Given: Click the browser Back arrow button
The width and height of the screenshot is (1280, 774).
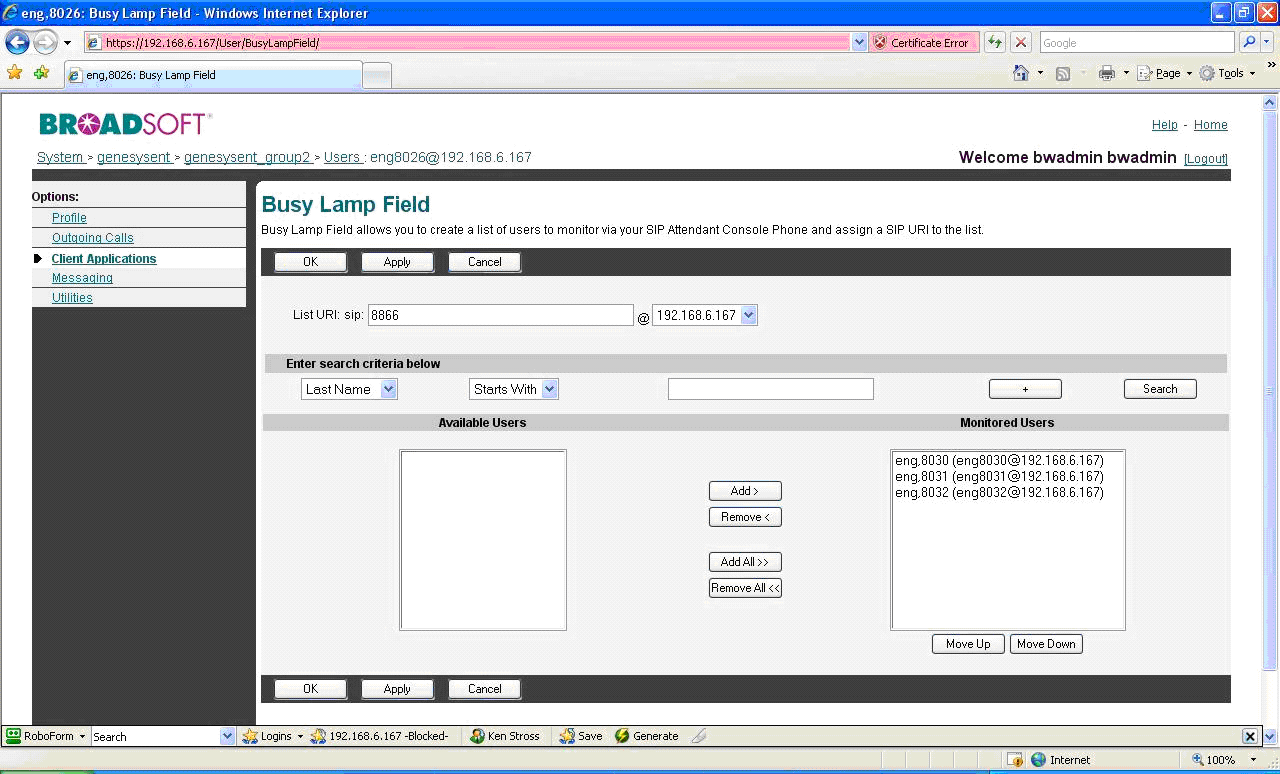Looking at the screenshot, I should (17, 43).
